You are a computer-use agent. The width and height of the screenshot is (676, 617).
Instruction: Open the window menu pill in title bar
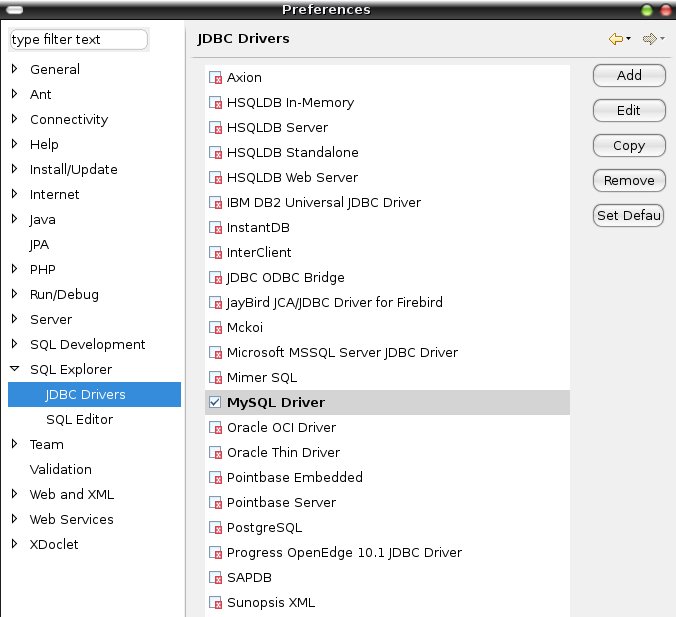14,10
